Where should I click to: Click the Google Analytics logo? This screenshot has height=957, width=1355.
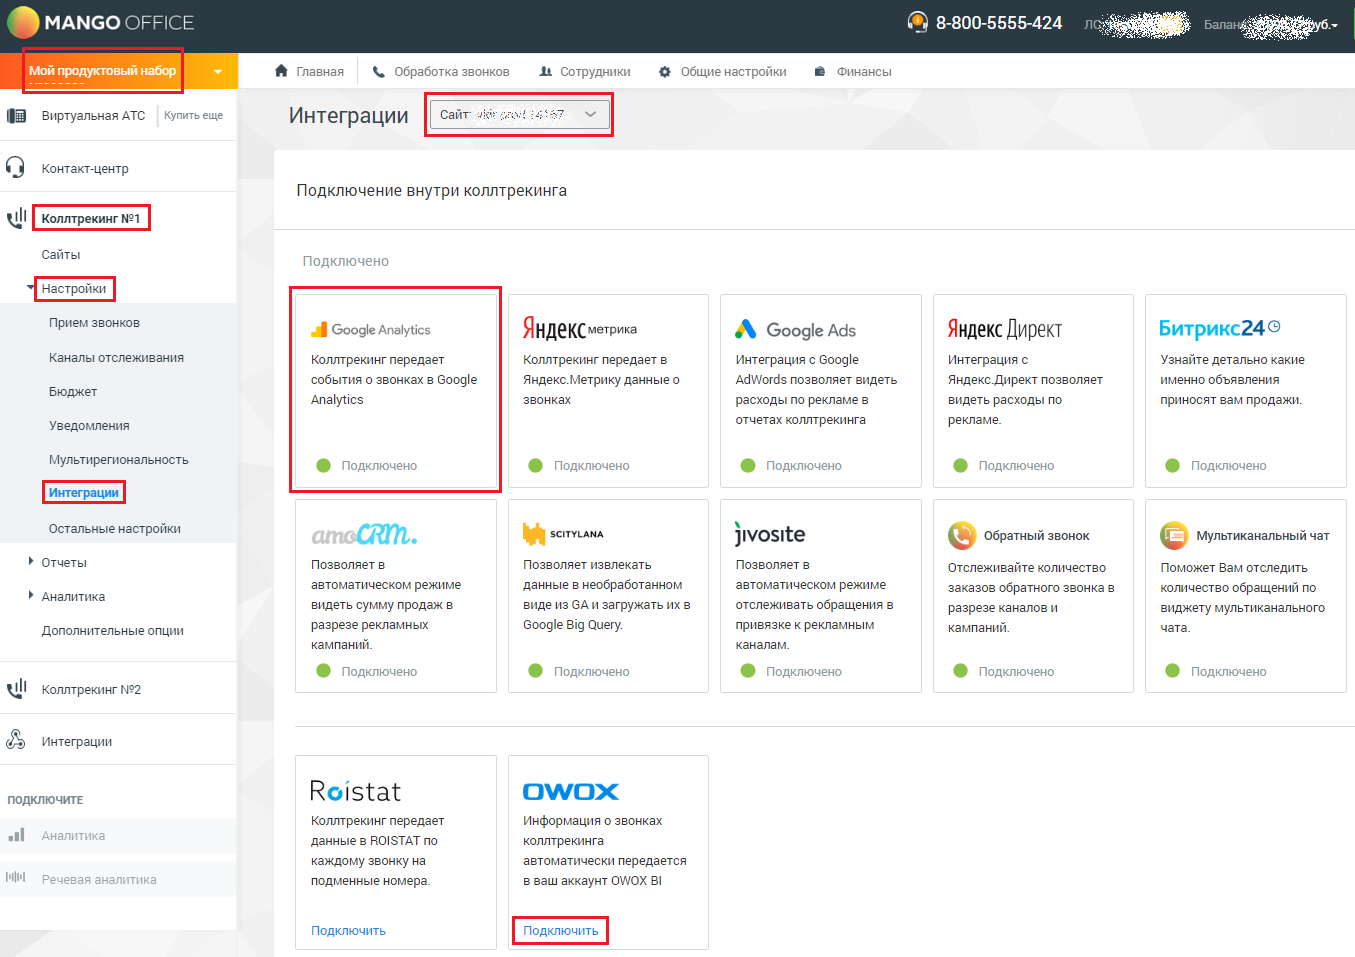tap(371, 330)
